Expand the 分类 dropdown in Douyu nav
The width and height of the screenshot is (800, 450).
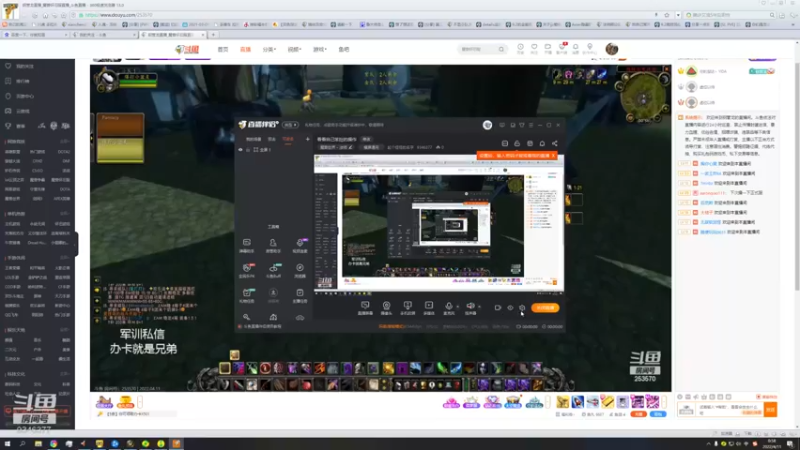click(x=269, y=49)
